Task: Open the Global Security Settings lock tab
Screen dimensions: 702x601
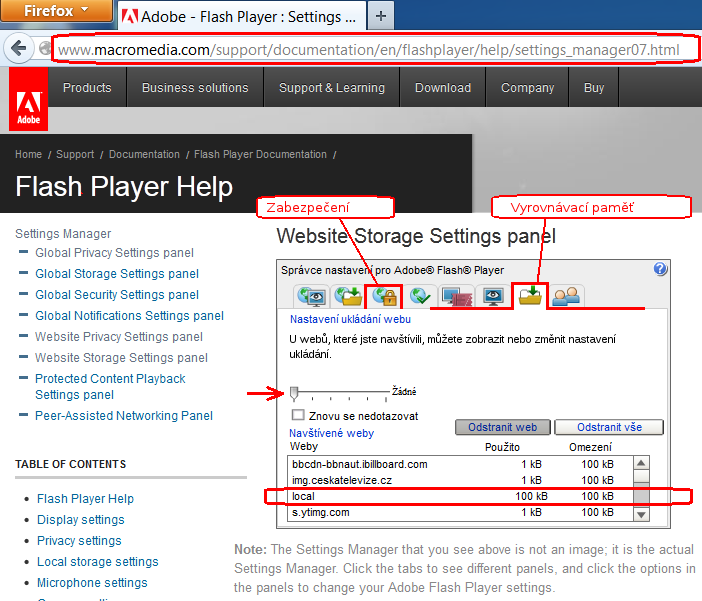Action: 384,296
